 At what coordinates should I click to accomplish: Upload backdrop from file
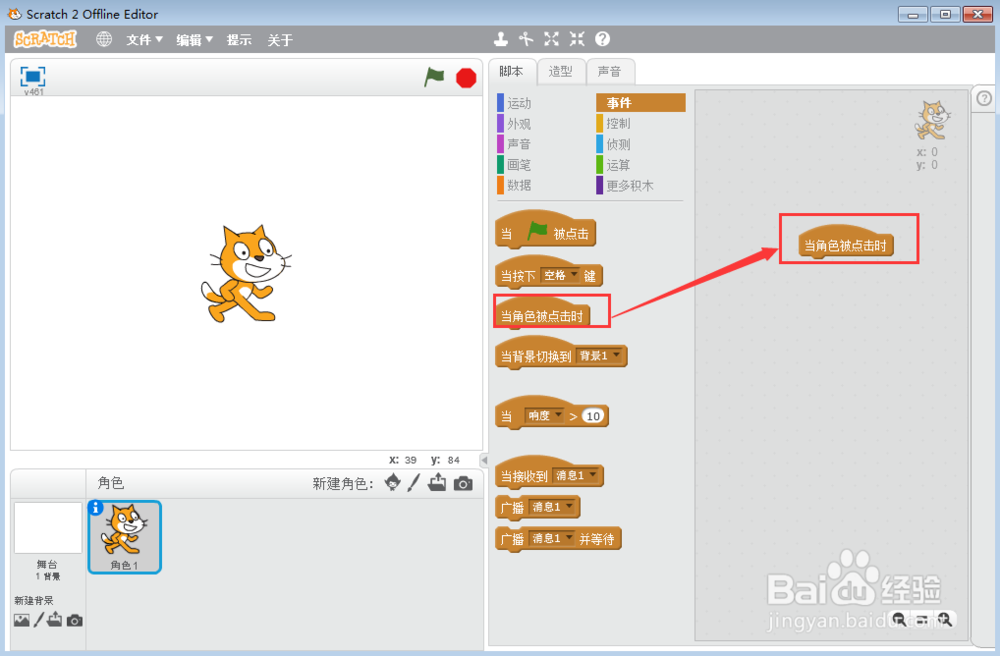[55, 619]
